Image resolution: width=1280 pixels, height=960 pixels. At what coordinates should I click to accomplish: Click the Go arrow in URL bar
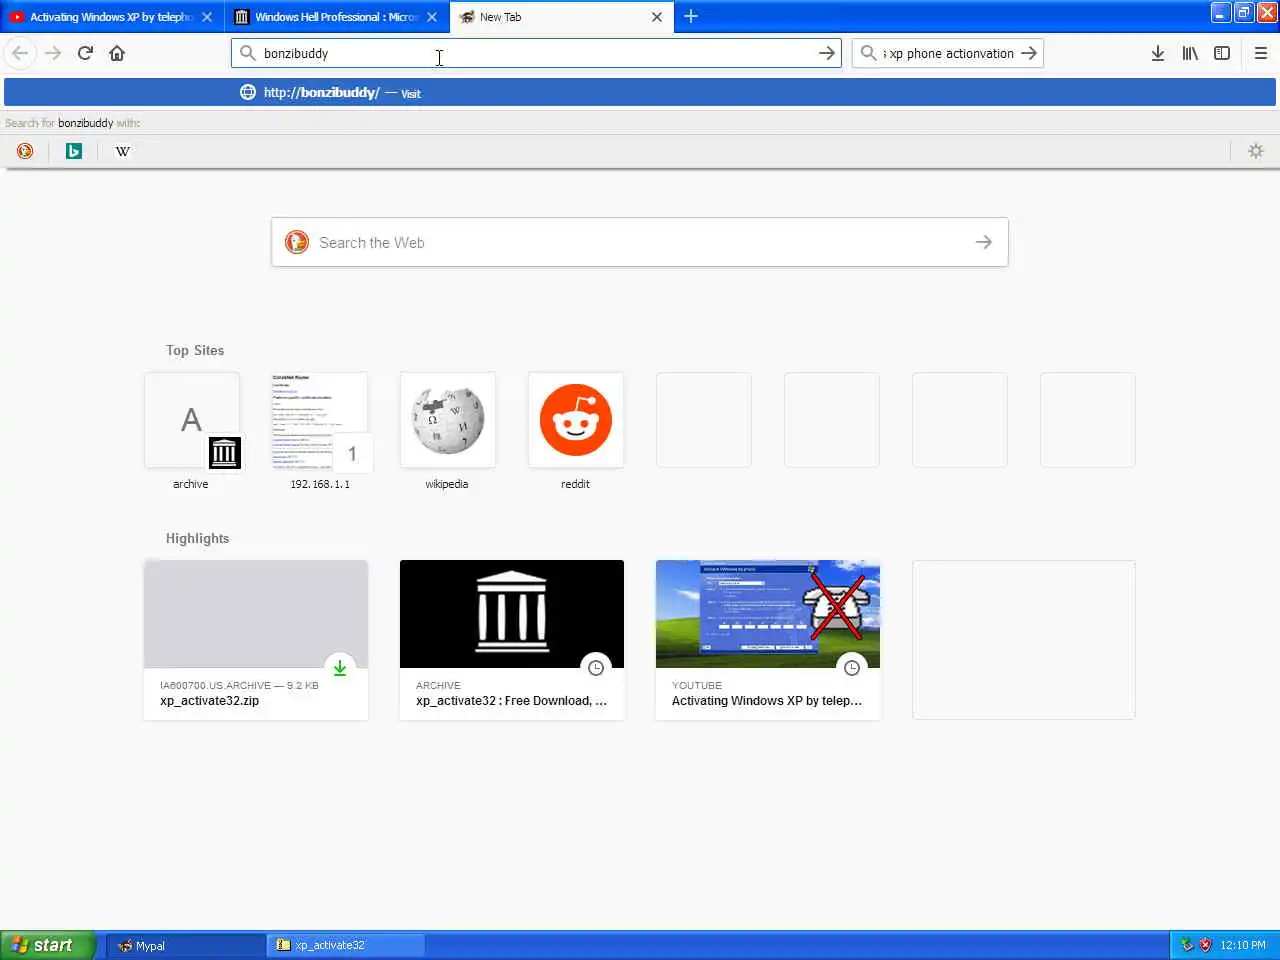coord(826,53)
